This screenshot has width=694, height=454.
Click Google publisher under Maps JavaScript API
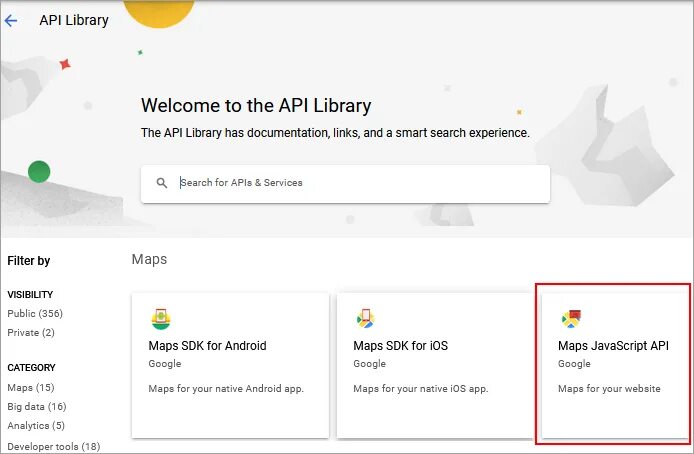(574, 364)
